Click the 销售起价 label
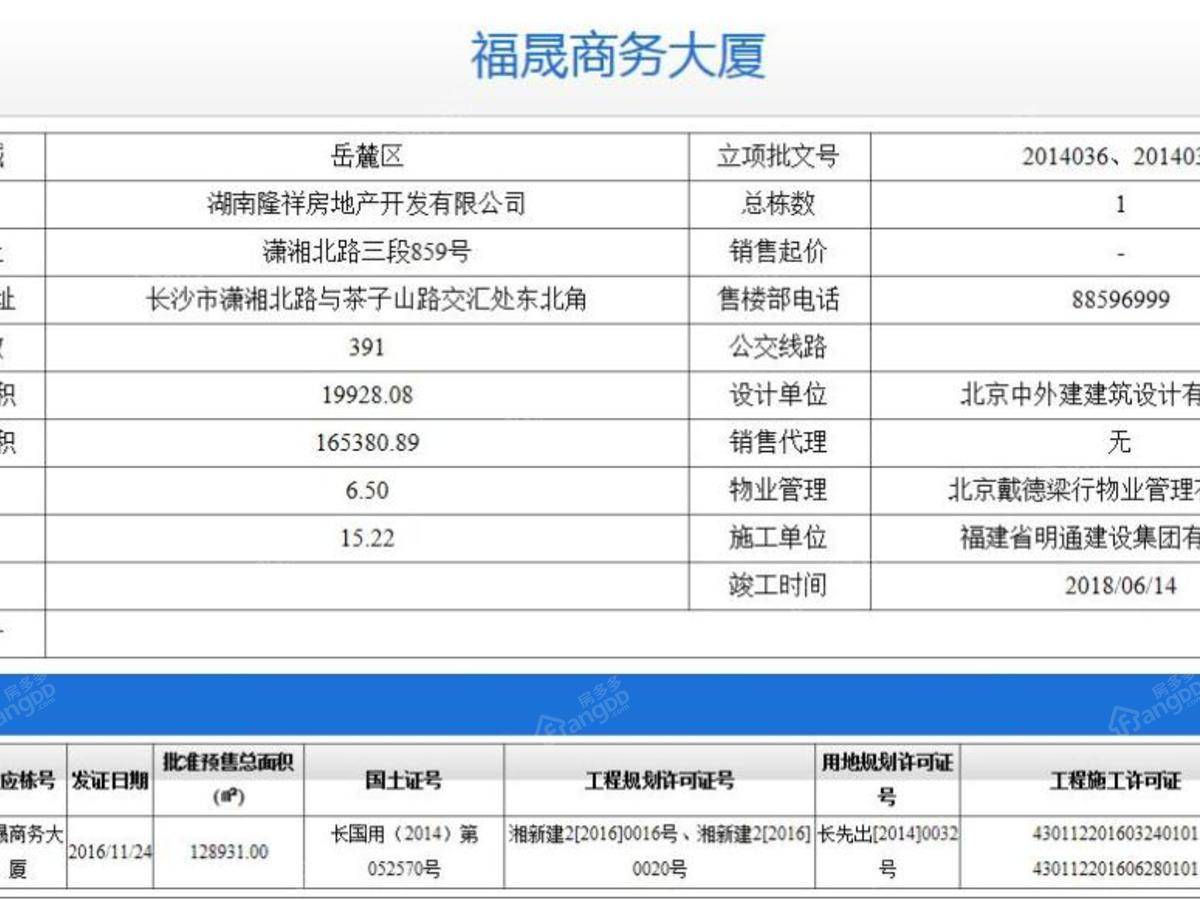This screenshot has width=1200, height=900. 778,252
